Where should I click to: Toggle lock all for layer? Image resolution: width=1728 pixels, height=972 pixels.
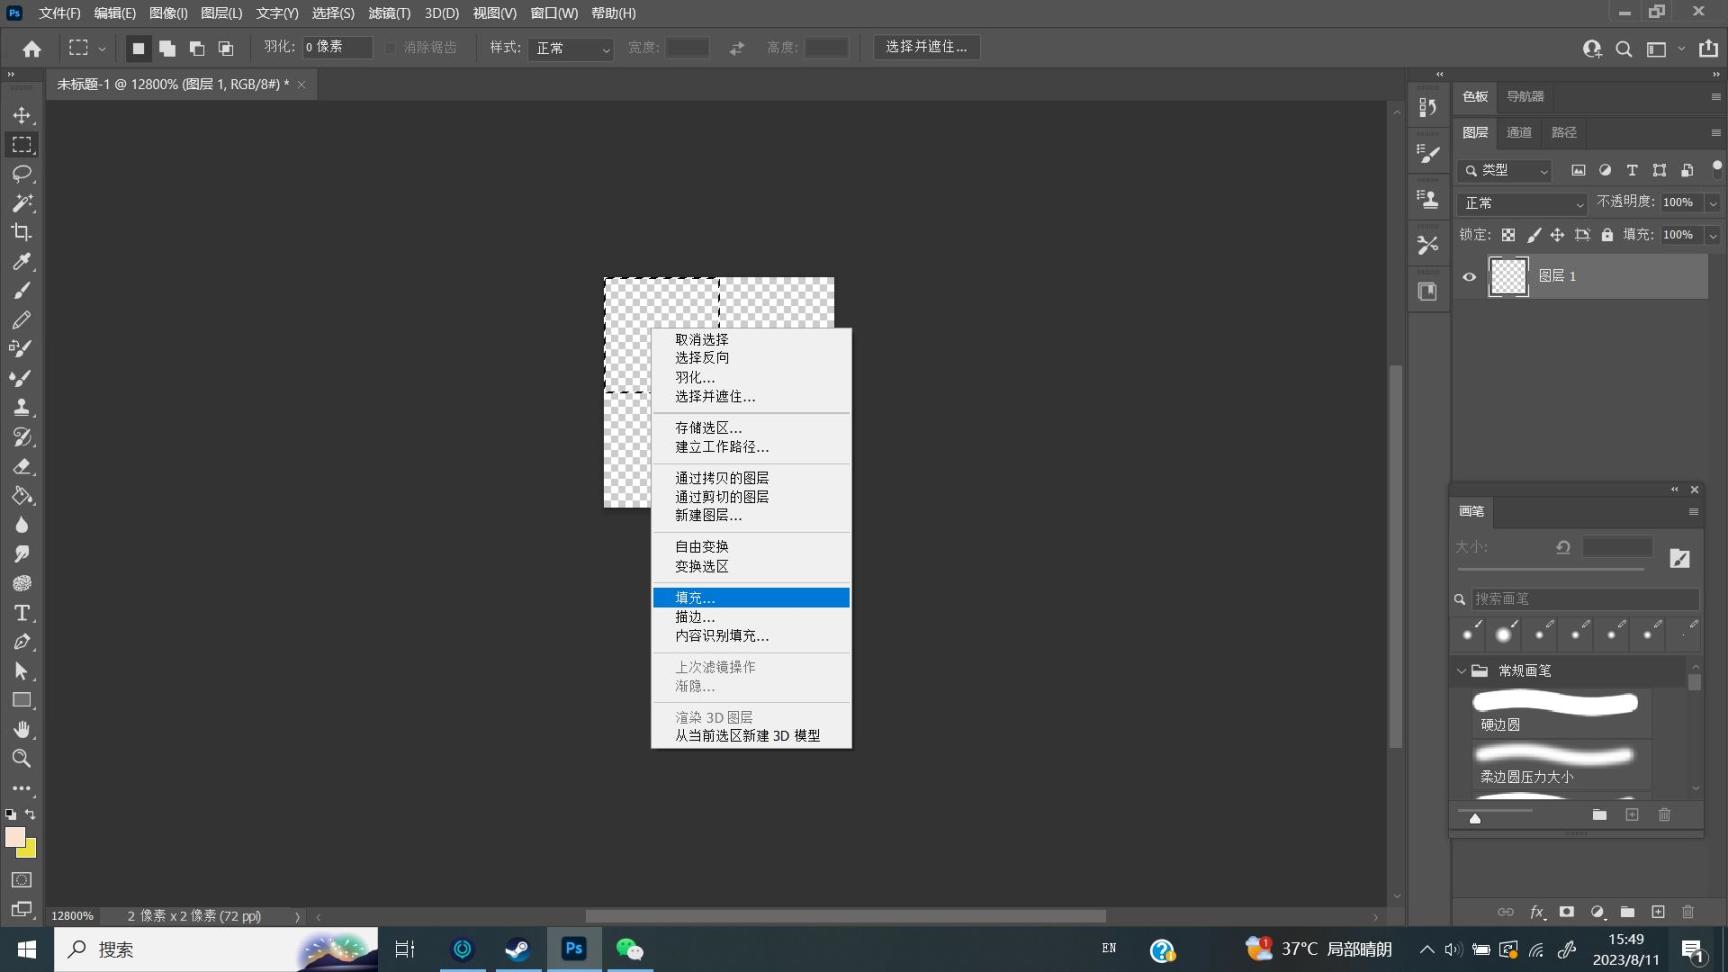pyautogui.click(x=1607, y=235)
